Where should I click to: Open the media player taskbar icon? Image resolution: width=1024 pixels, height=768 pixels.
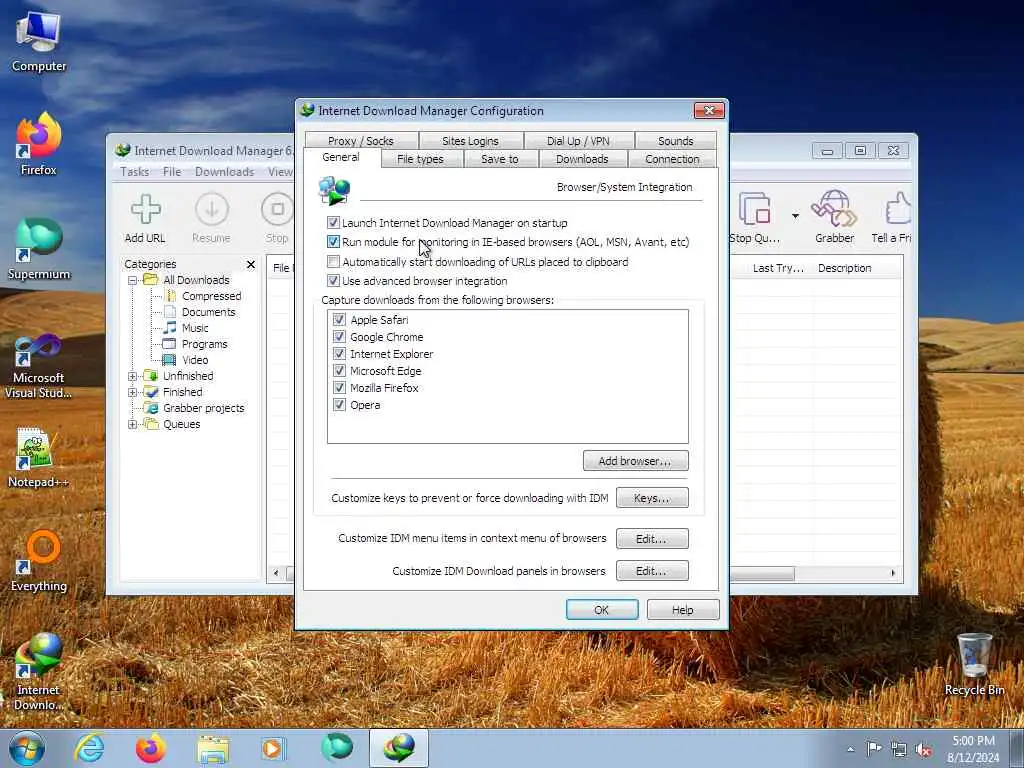click(x=272, y=749)
